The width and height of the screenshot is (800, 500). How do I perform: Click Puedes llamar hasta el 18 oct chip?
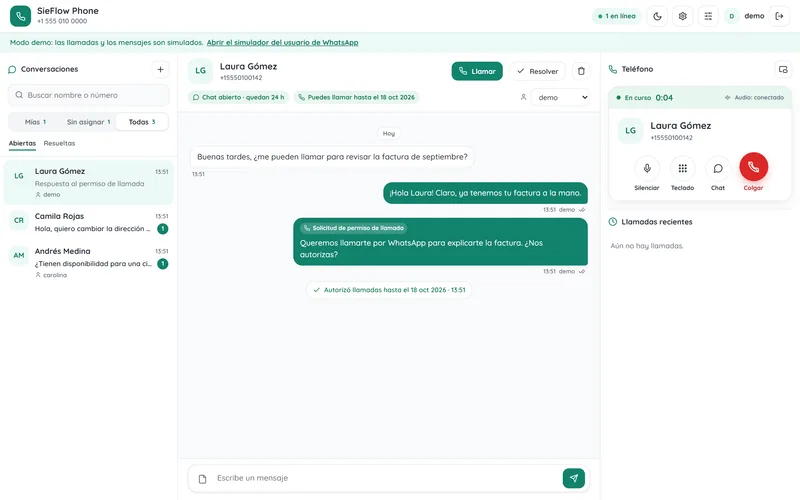(356, 97)
